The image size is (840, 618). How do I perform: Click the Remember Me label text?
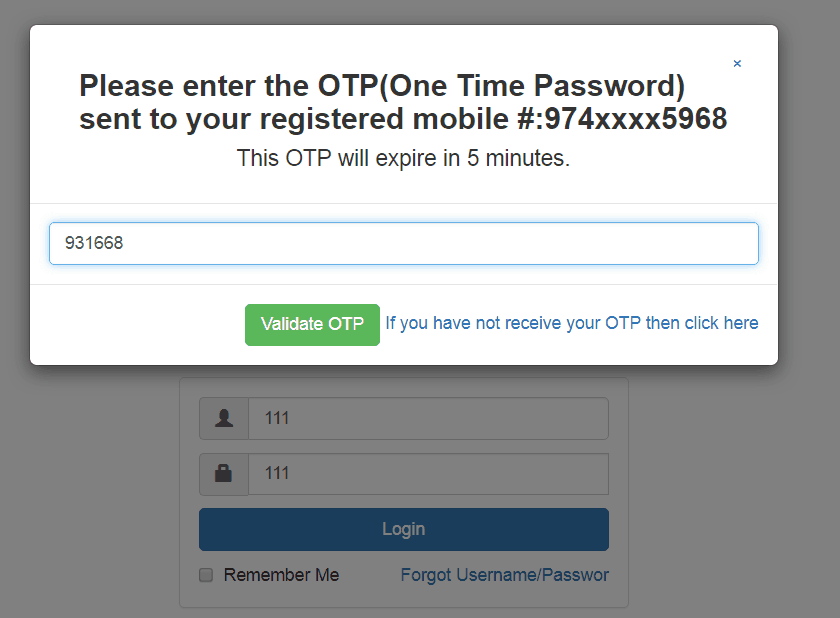click(282, 574)
